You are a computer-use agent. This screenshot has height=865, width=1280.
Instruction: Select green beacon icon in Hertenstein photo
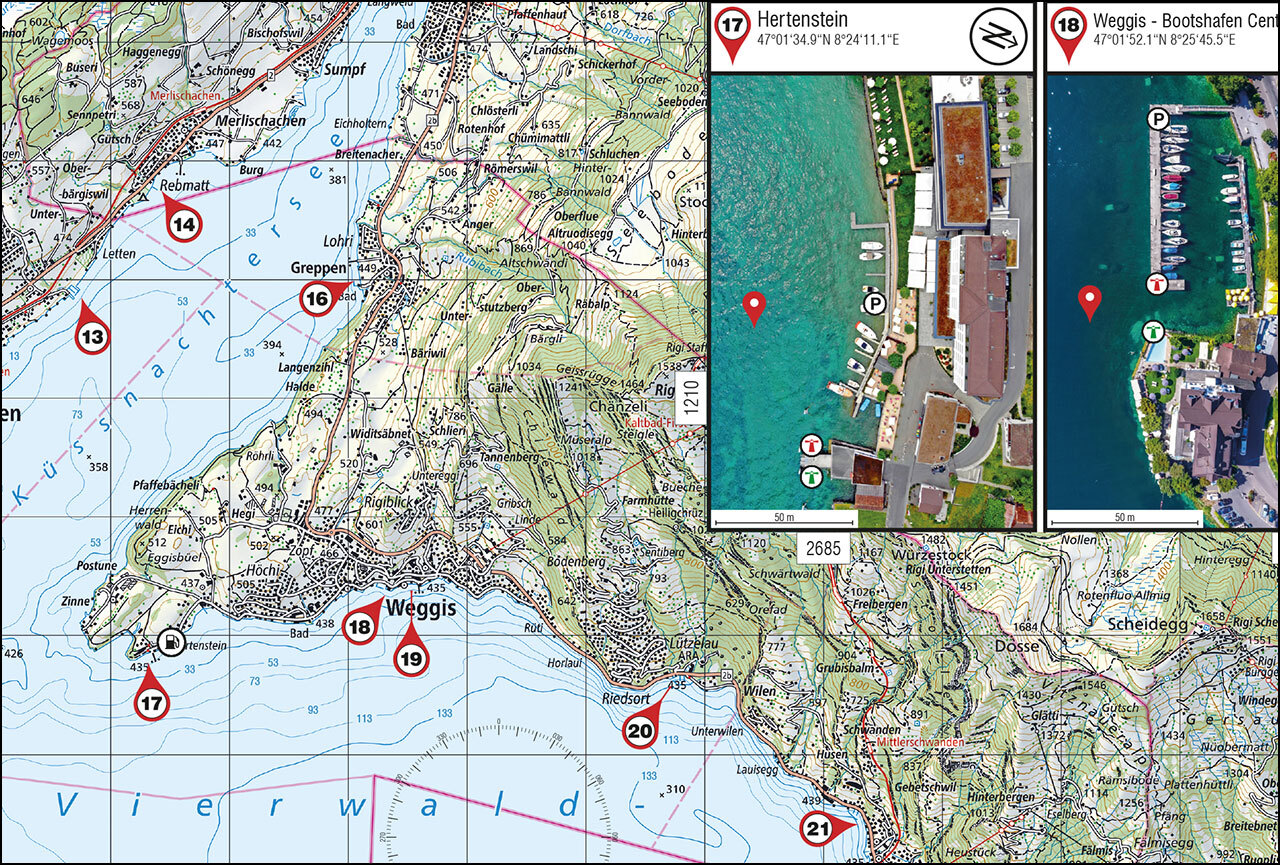tap(812, 477)
